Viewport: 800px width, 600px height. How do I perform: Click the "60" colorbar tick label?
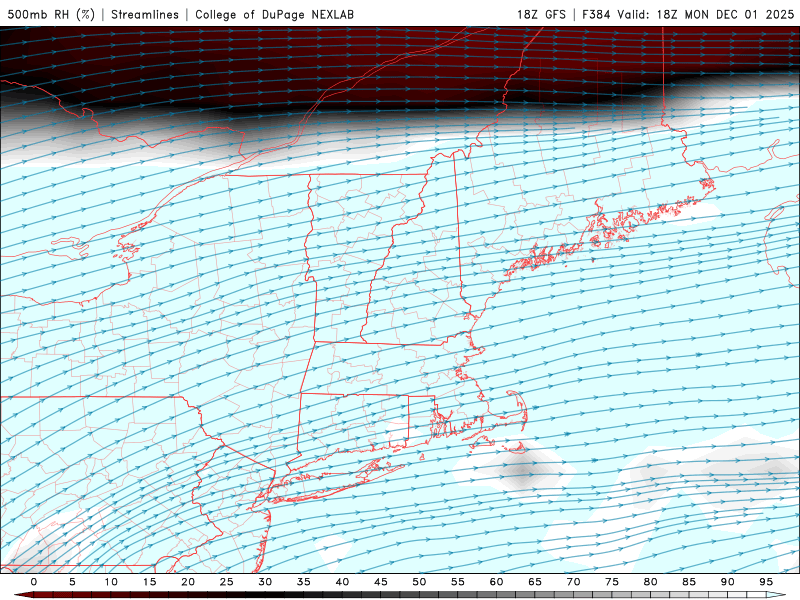pyautogui.click(x=496, y=582)
